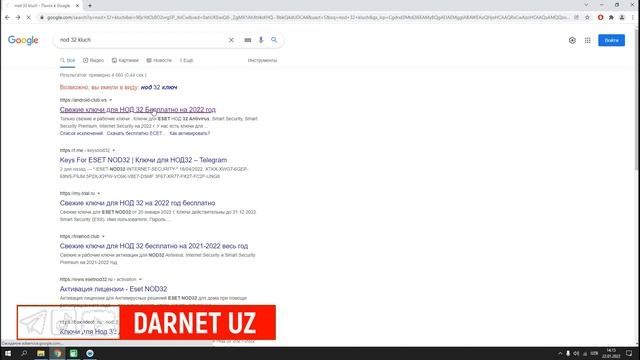Click the blue Войти sign-in button
Screen dimensions: 640x360
pos(611,40)
